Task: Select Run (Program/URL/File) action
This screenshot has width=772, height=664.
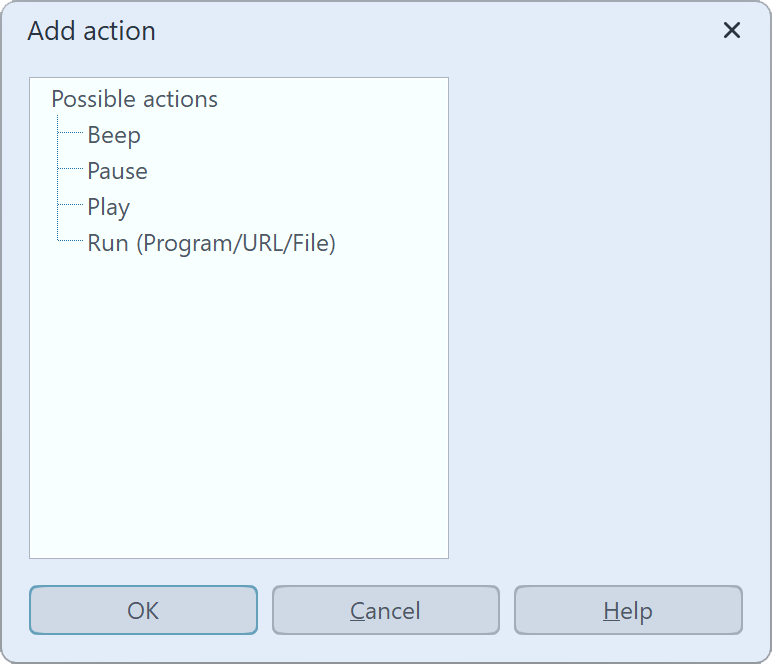Action: (211, 243)
